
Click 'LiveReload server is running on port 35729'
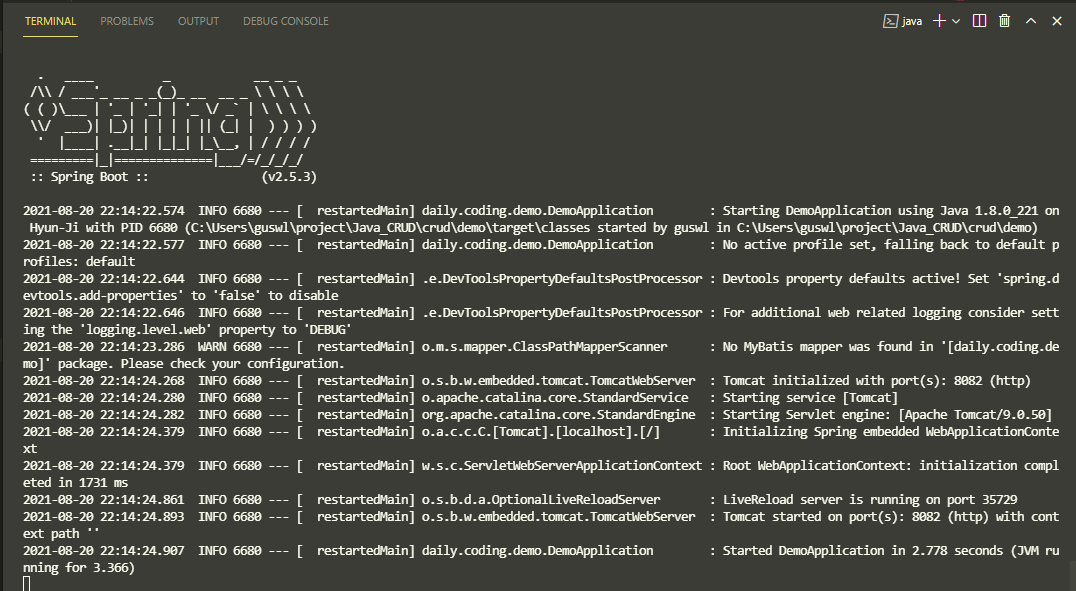click(x=870, y=500)
